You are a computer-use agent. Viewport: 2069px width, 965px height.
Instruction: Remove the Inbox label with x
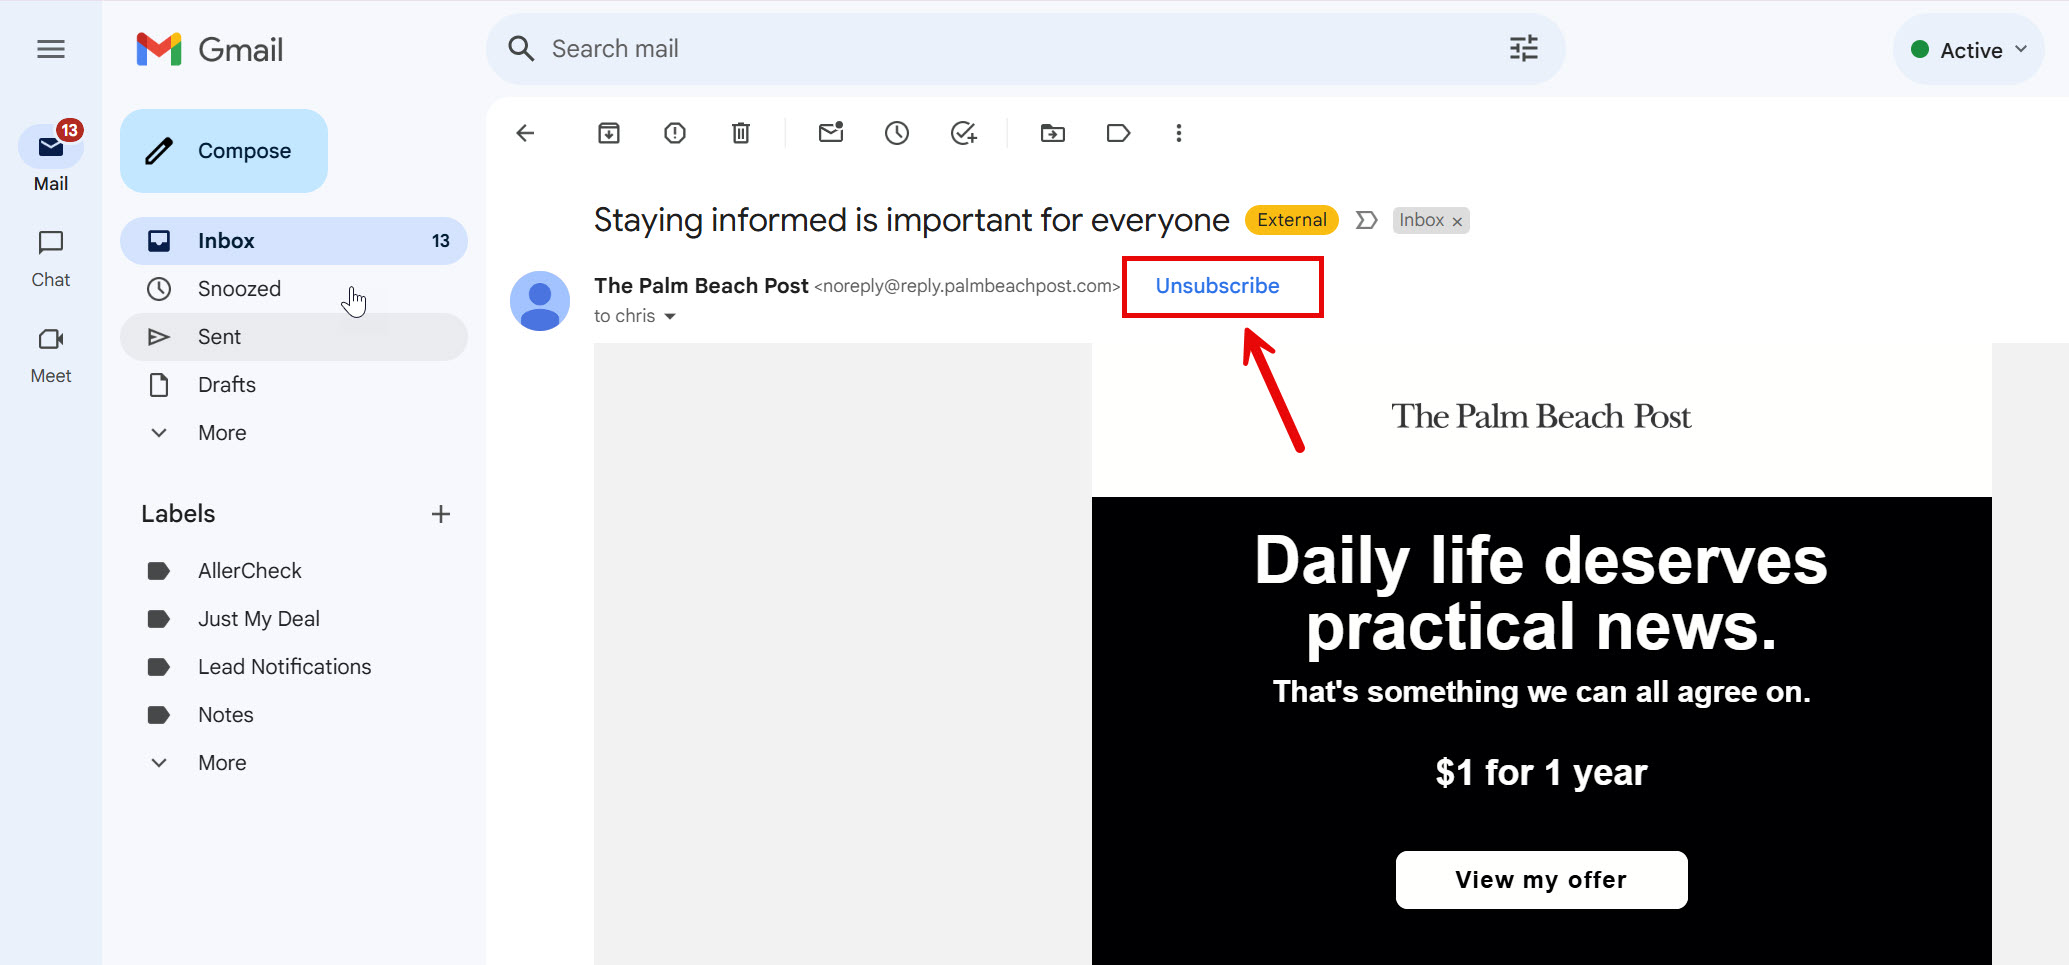pos(1457,221)
